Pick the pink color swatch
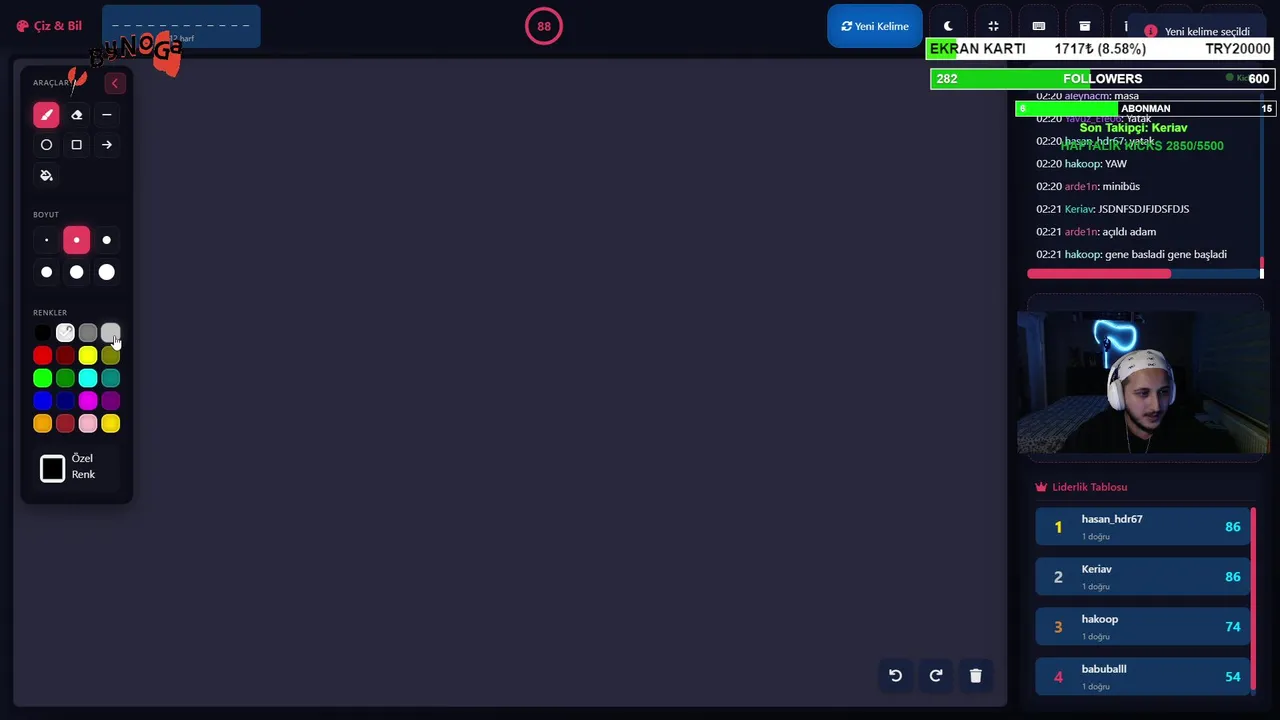Screen dimensions: 1280x720 click(88, 424)
